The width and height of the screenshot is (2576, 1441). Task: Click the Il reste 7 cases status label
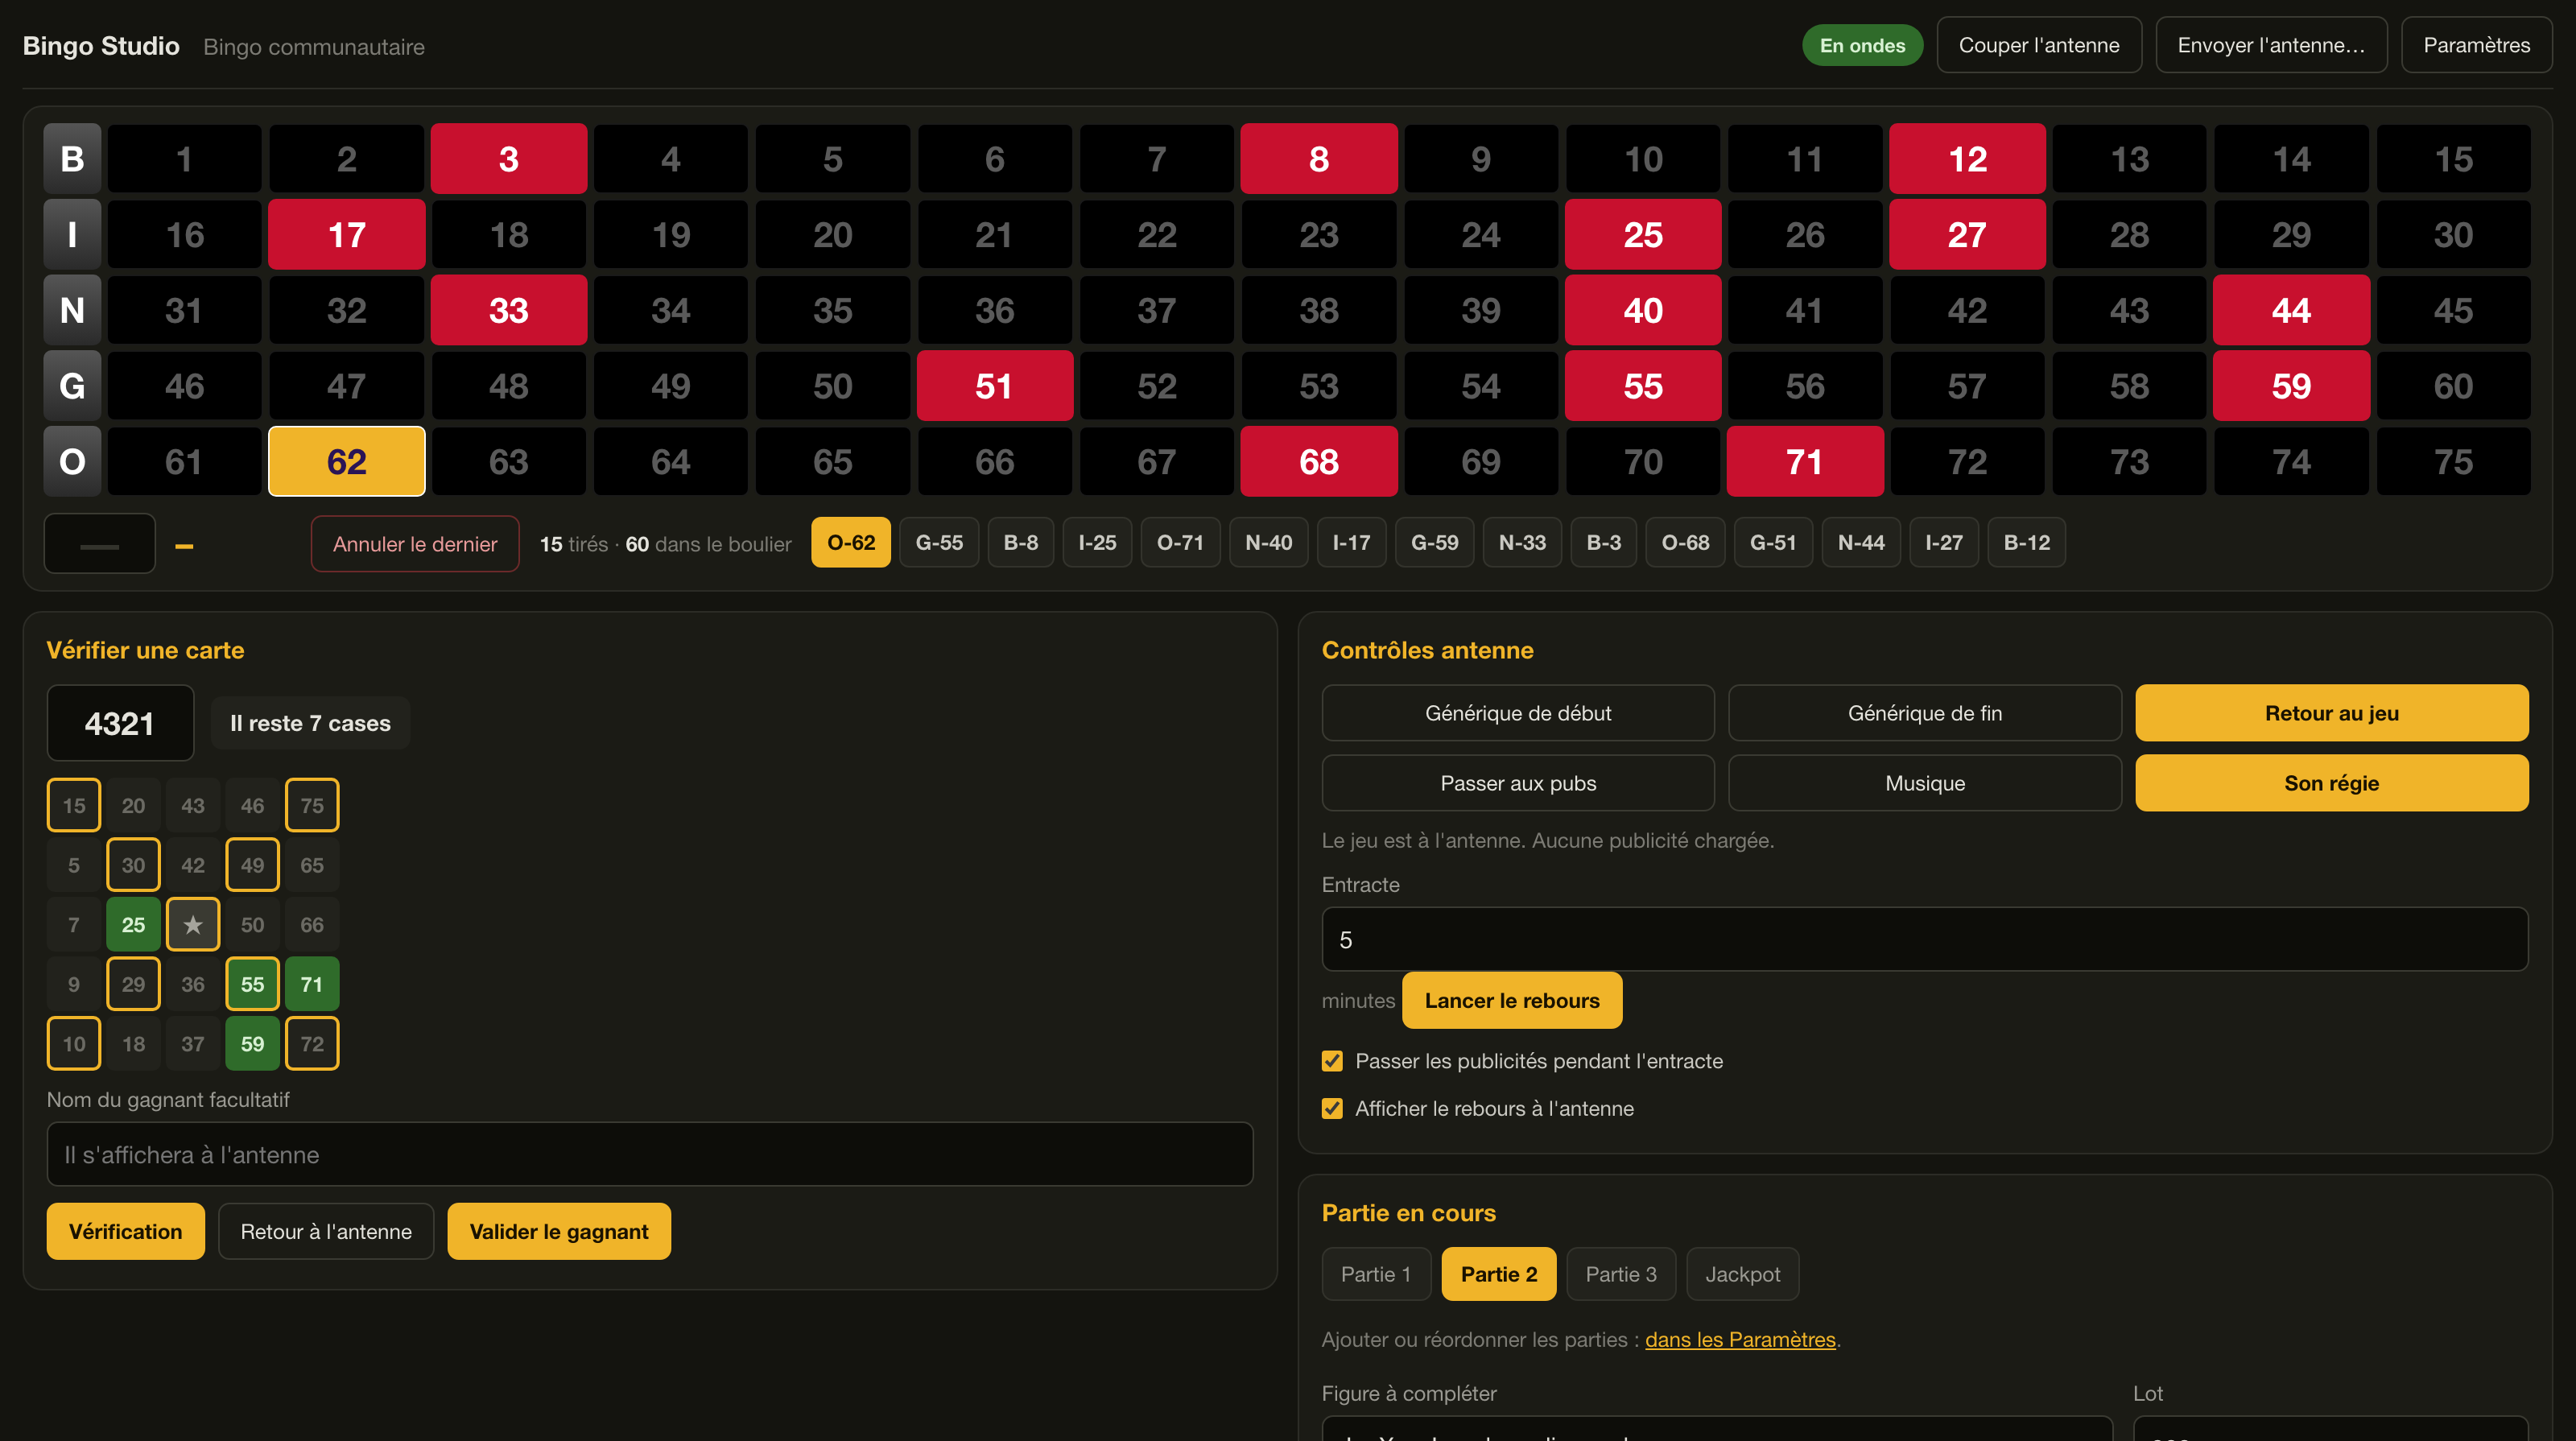pos(310,723)
